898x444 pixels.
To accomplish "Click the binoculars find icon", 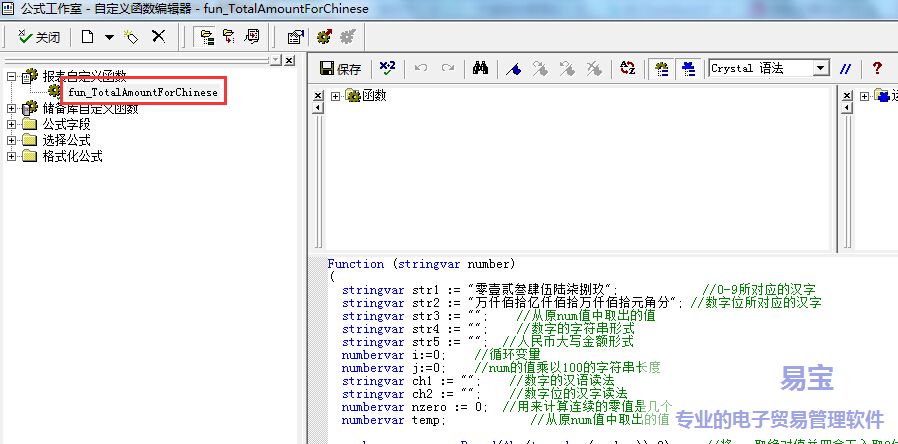I will click(x=480, y=69).
